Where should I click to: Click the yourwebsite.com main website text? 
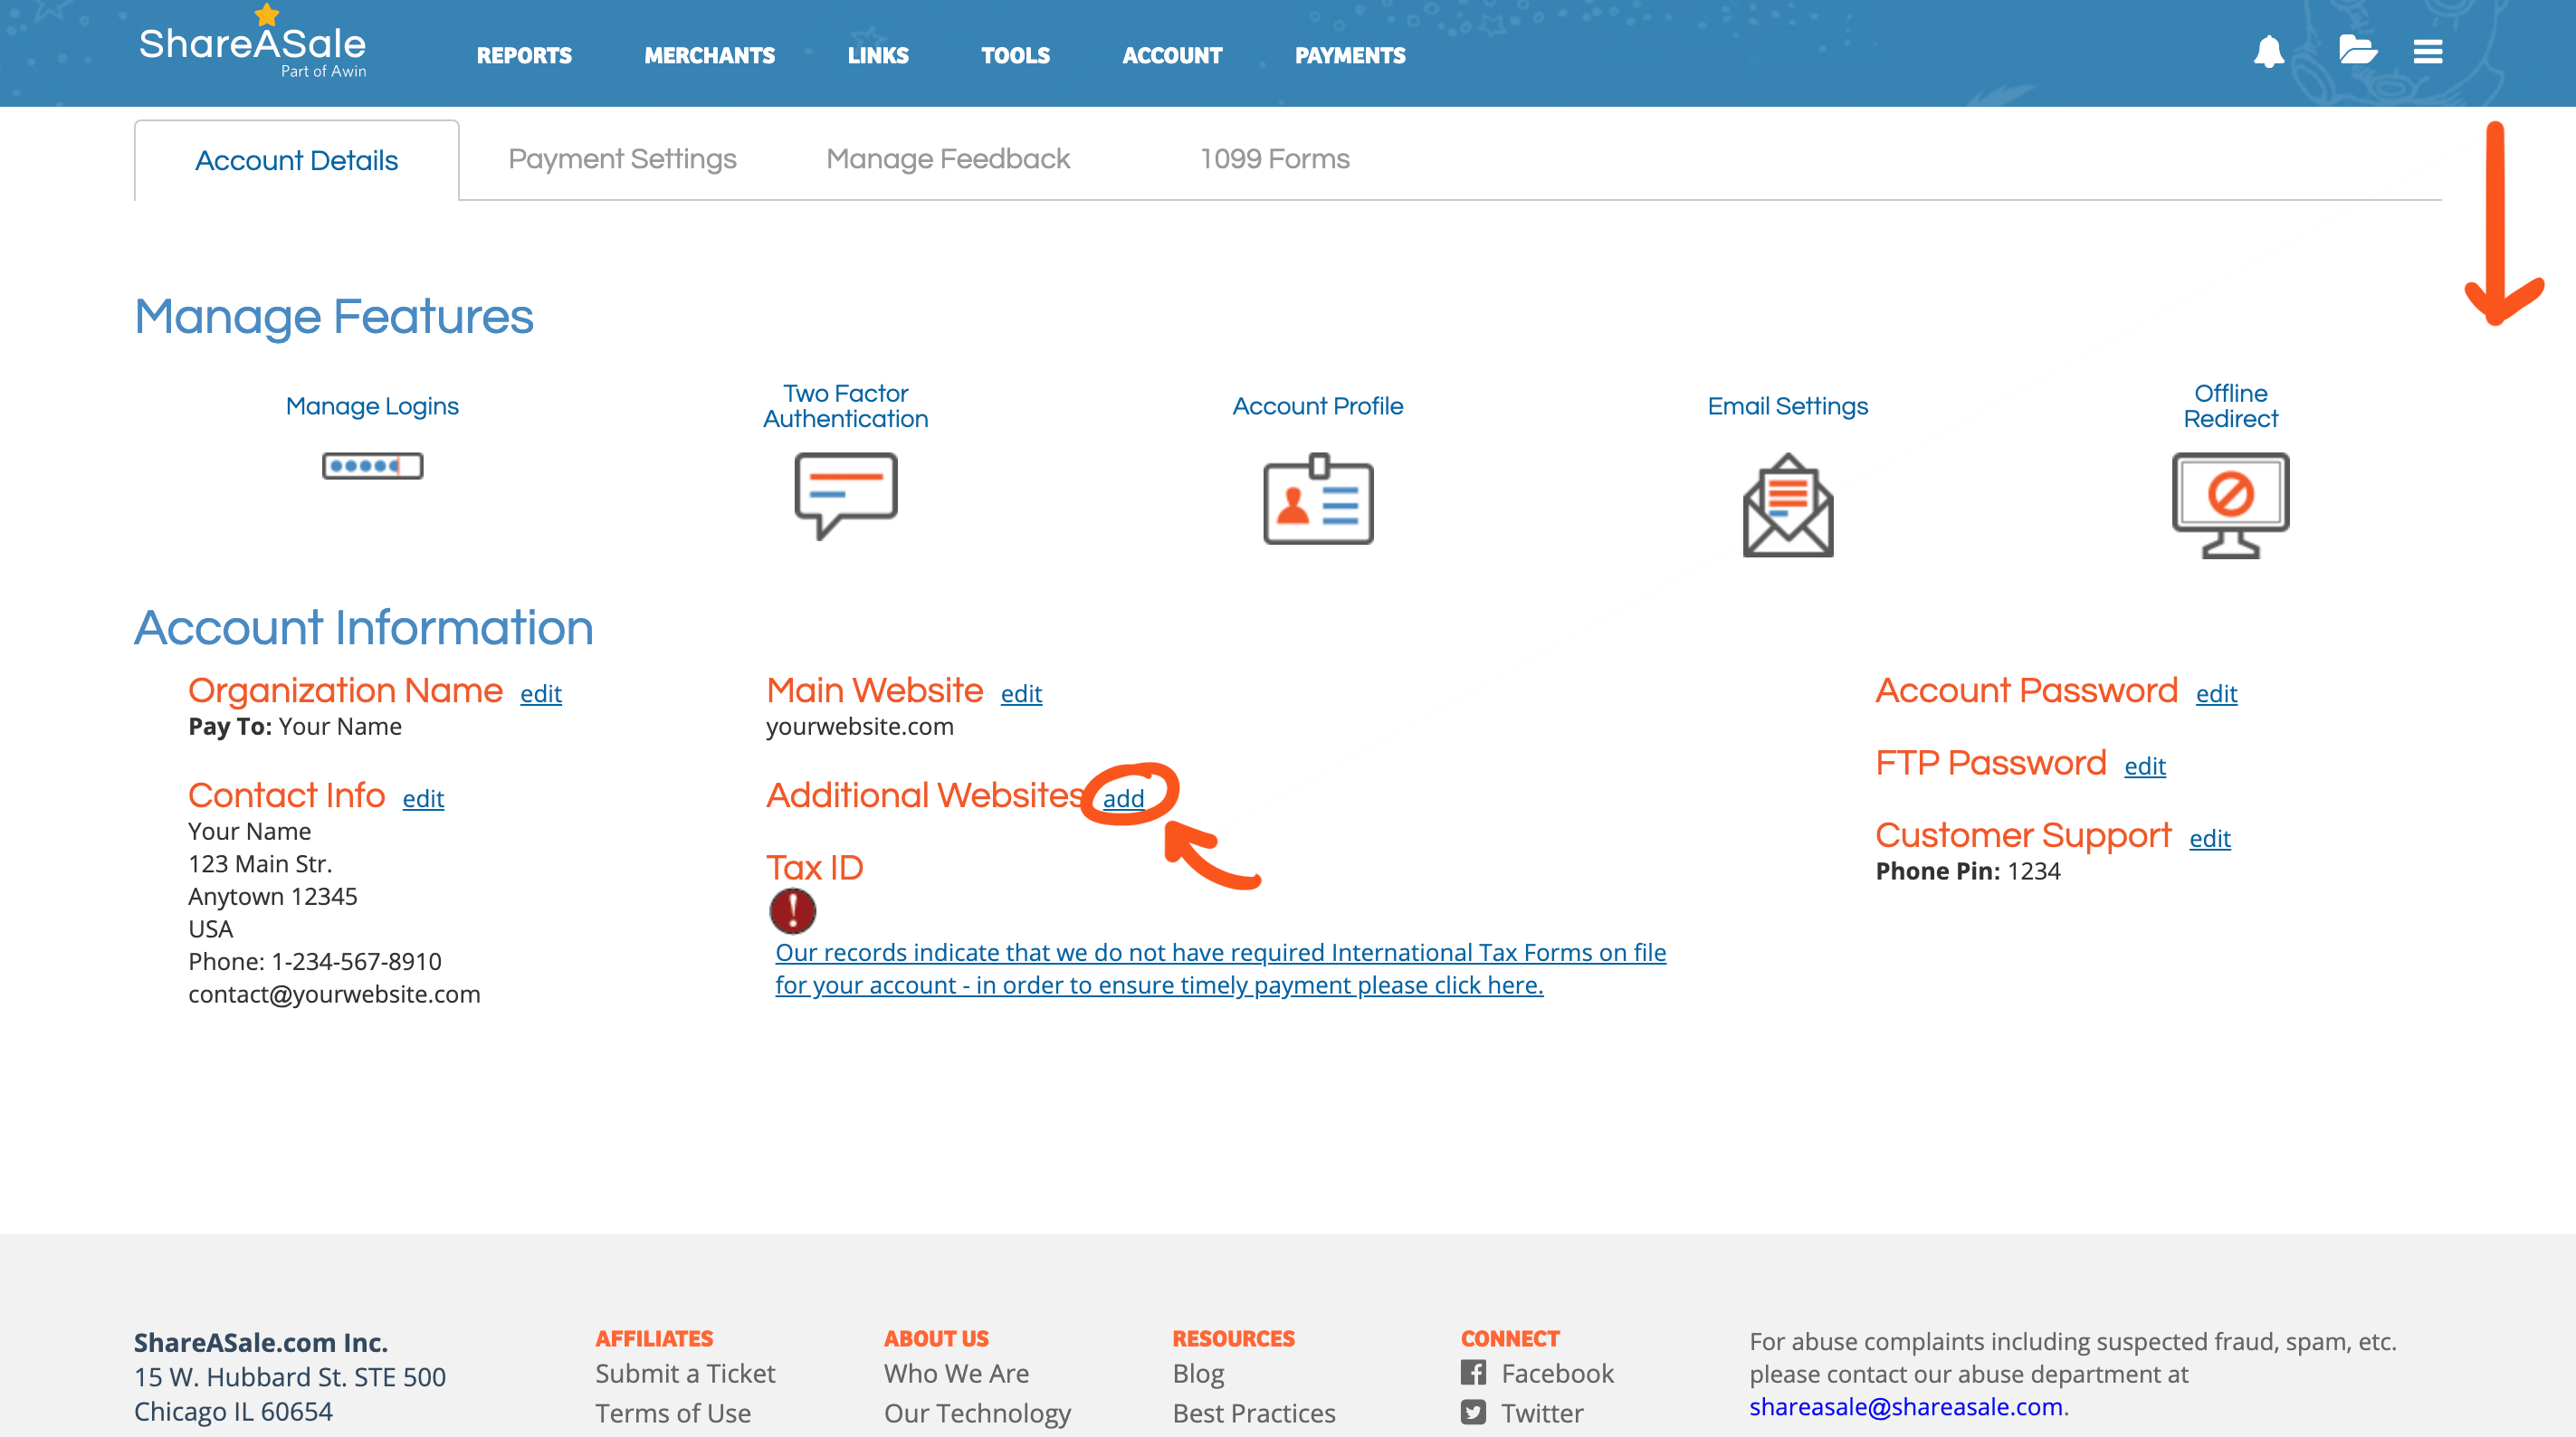(x=860, y=726)
